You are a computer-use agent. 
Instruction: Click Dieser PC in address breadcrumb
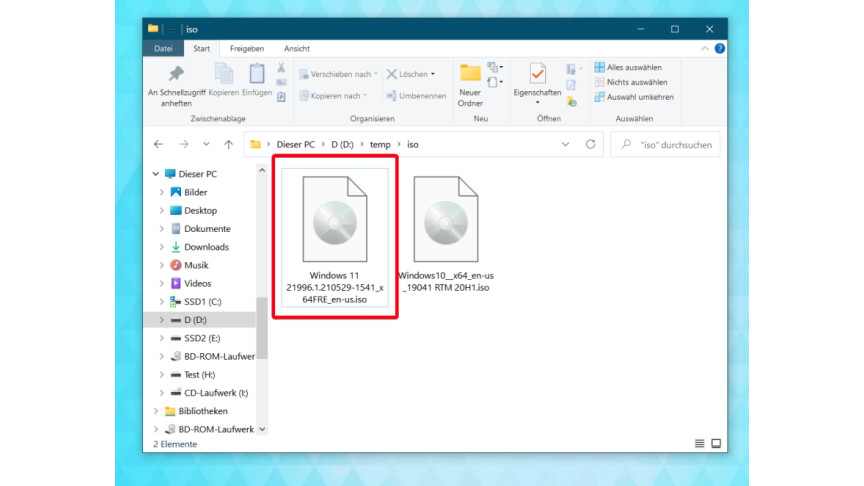[x=296, y=144]
